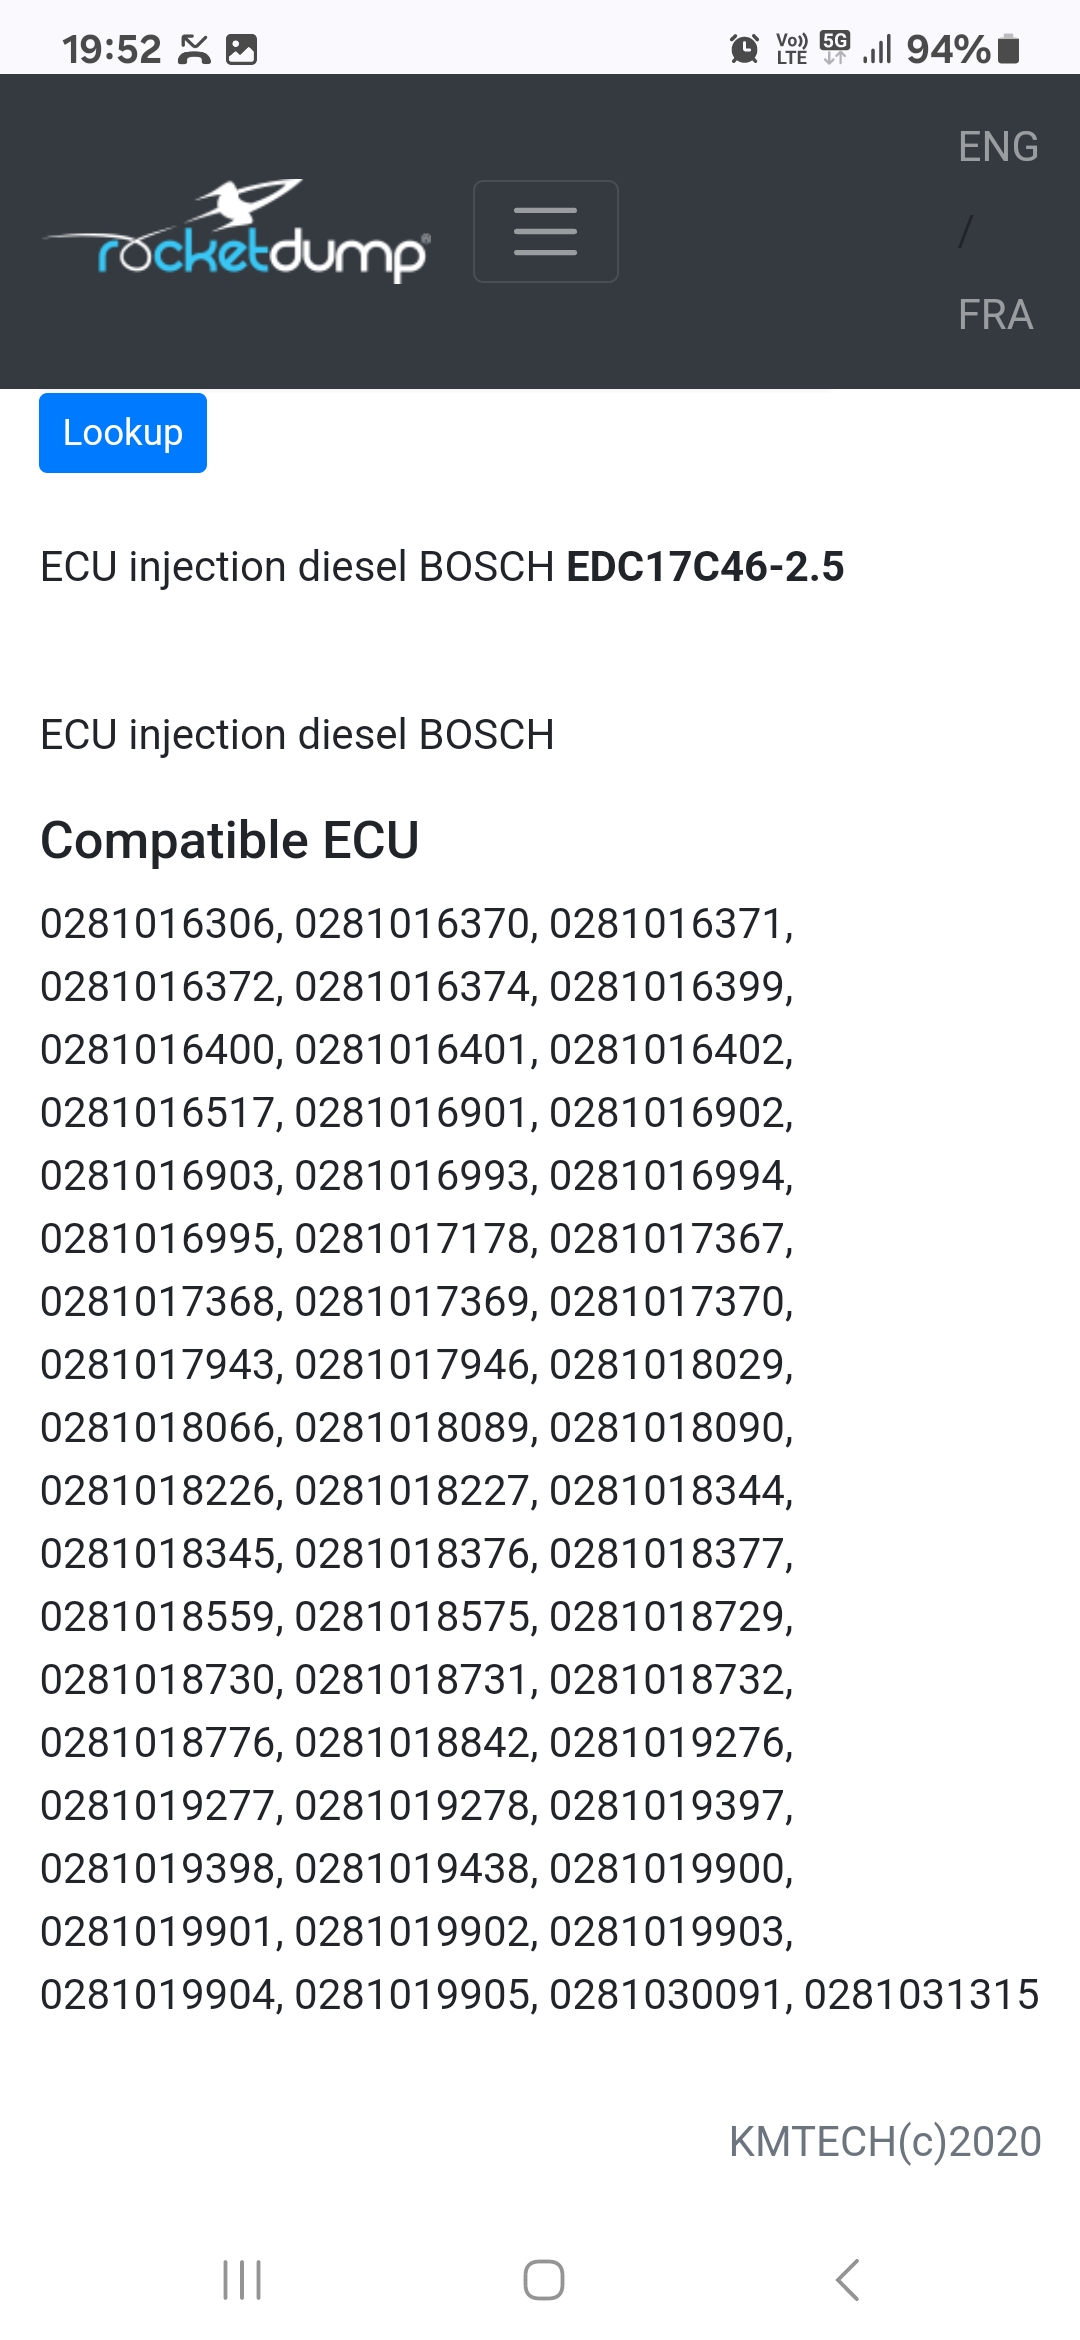Tap the missed call notification icon

pyautogui.click(x=194, y=49)
